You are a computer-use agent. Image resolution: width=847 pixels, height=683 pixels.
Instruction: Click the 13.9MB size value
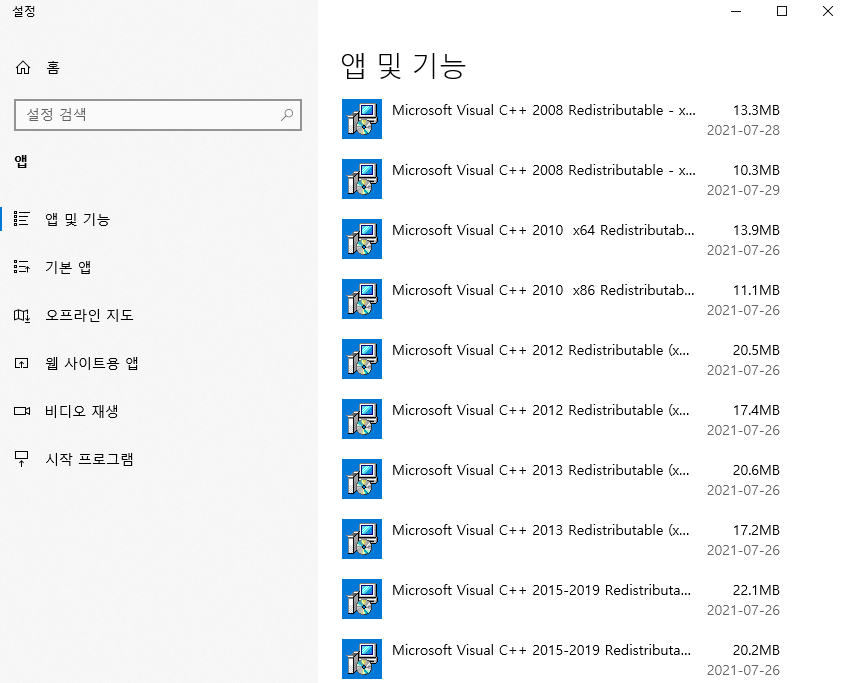756,230
